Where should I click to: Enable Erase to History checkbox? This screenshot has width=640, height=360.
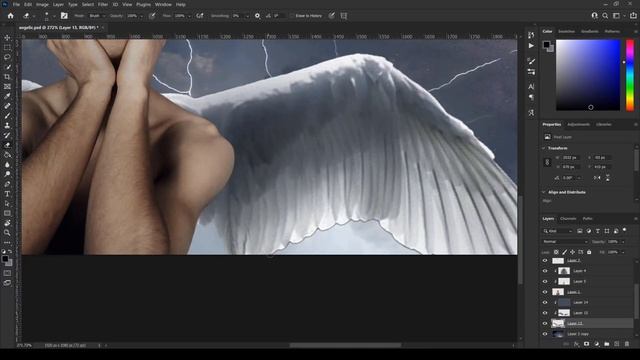[x=292, y=16]
